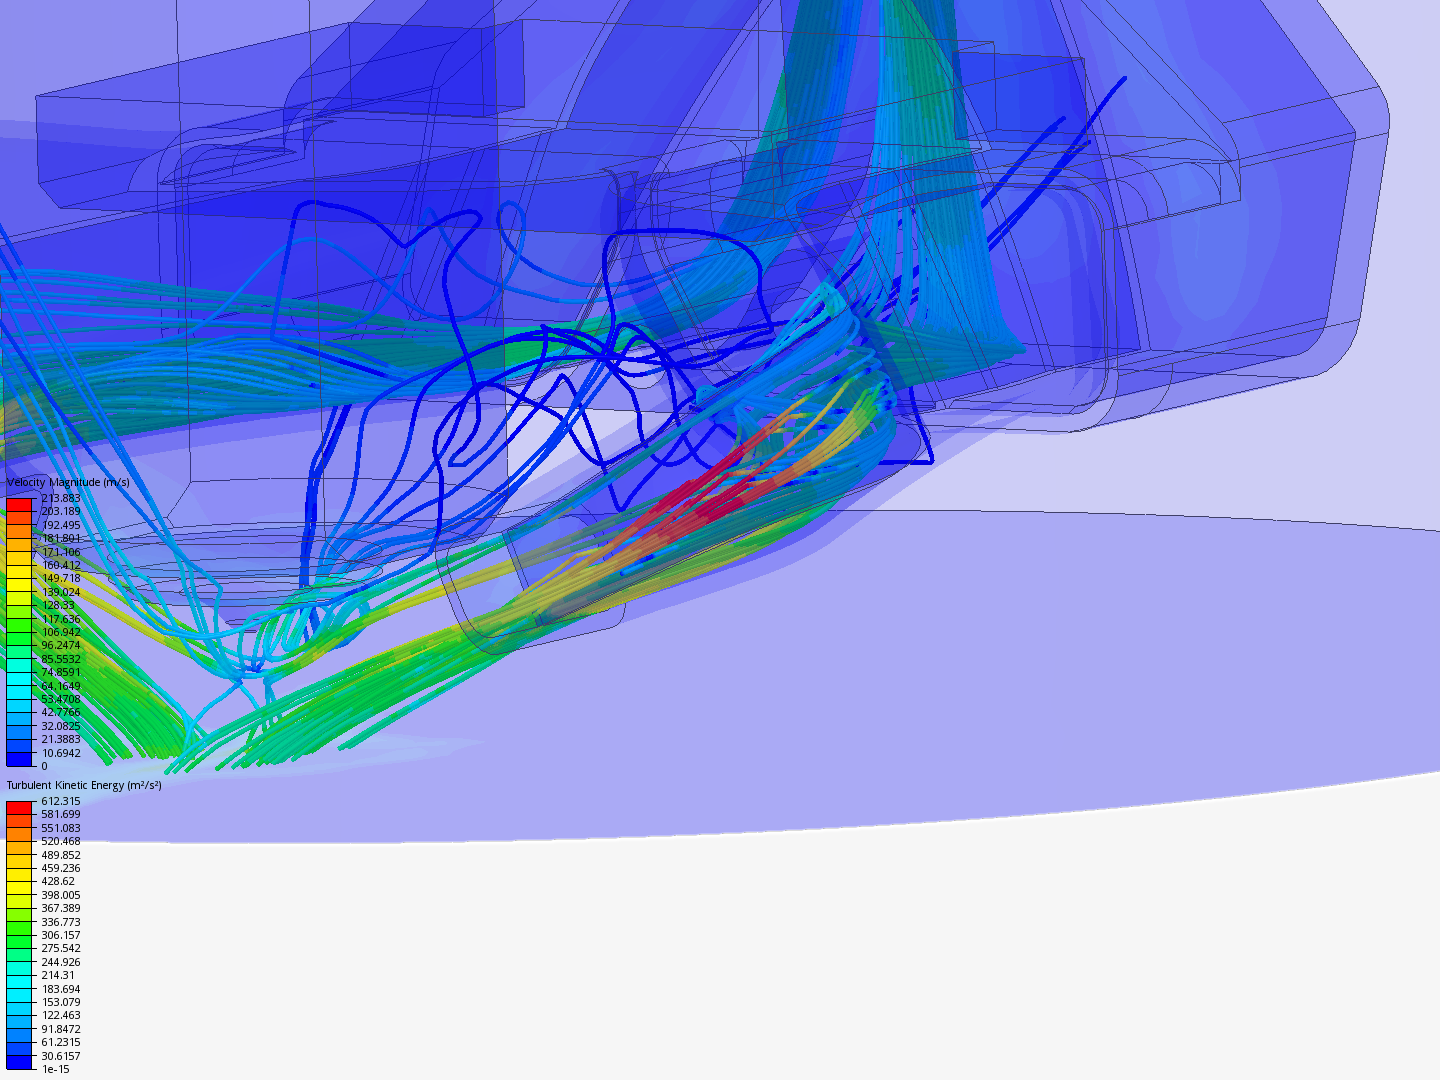This screenshot has height=1080, width=1440.
Task: Click the velocity legend minimum value 0
Action: point(44,766)
